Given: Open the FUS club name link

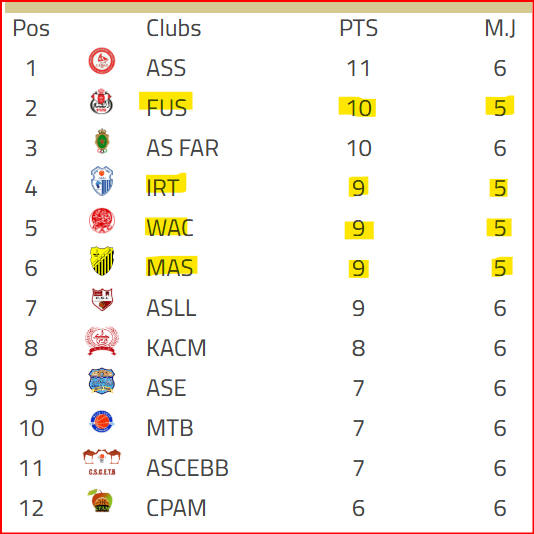Looking at the screenshot, I should 167,108.
